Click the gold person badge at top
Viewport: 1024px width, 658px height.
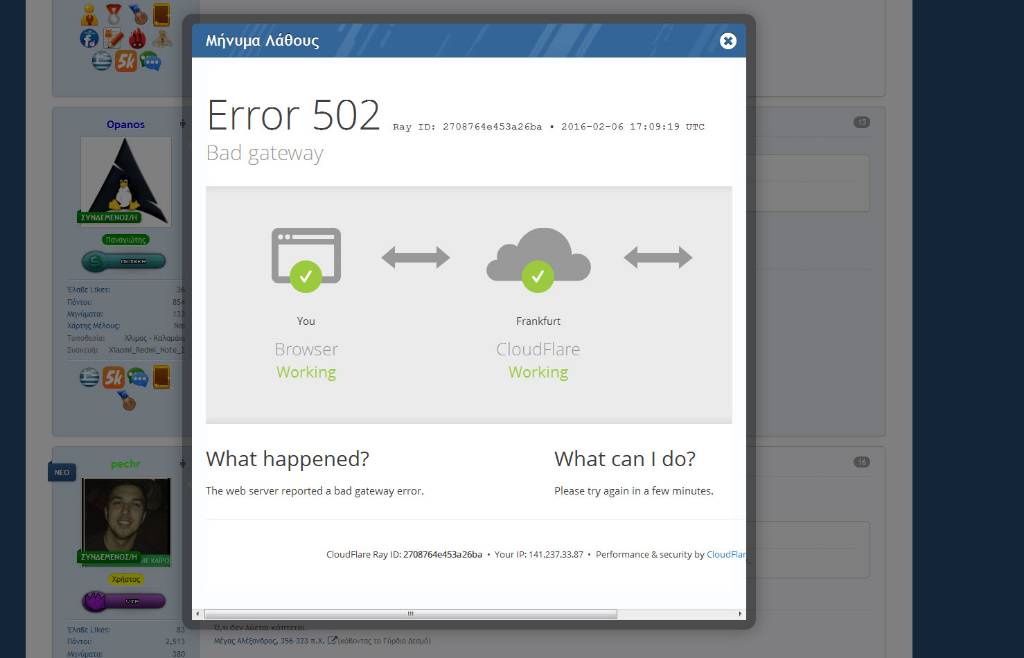click(x=89, y=14)
